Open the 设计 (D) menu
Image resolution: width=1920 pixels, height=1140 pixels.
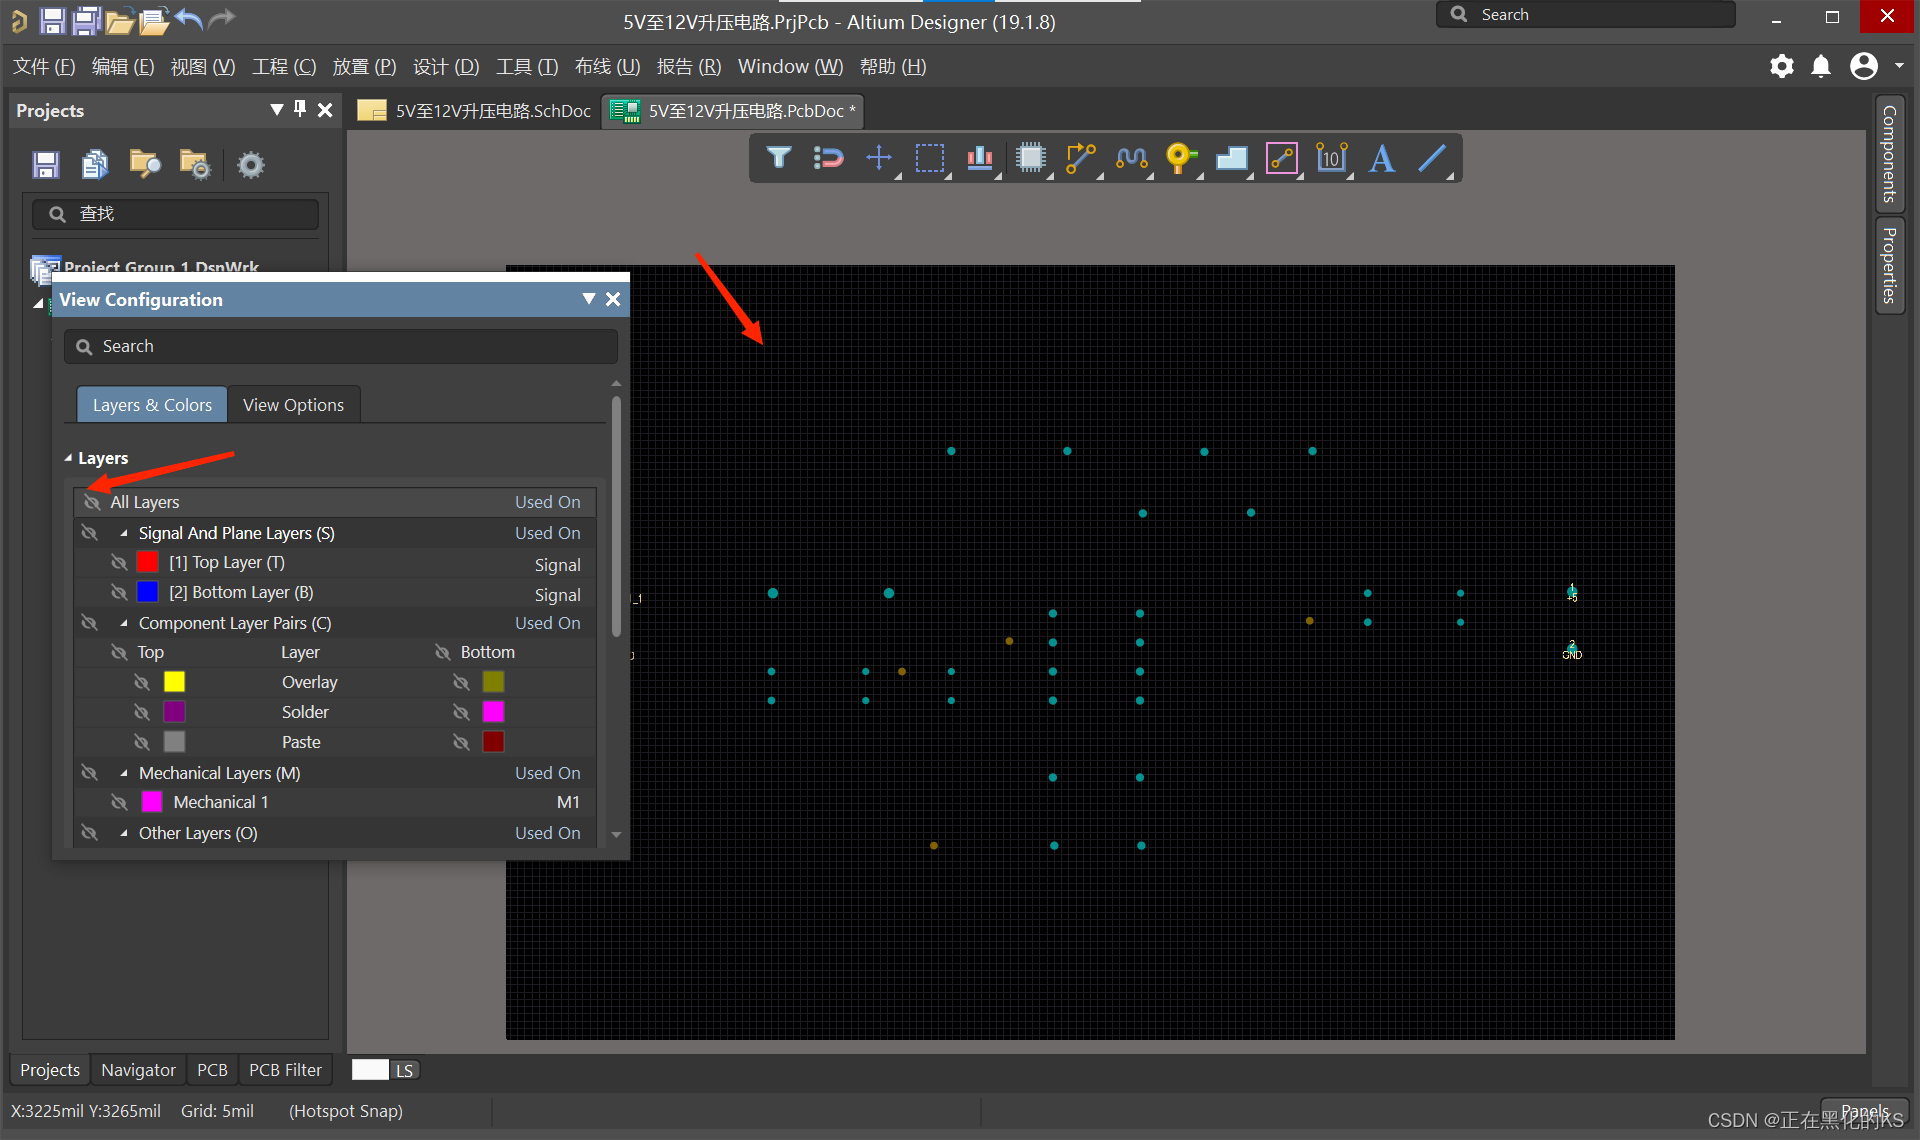coord(445,67)
